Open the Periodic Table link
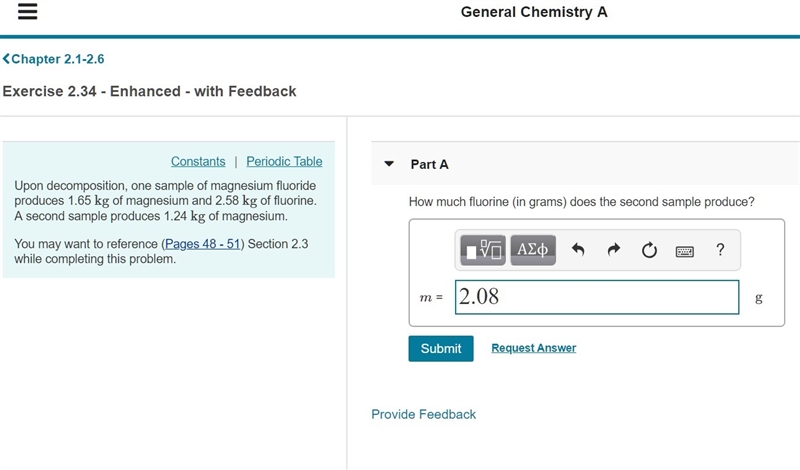 (x=284, y=161)
